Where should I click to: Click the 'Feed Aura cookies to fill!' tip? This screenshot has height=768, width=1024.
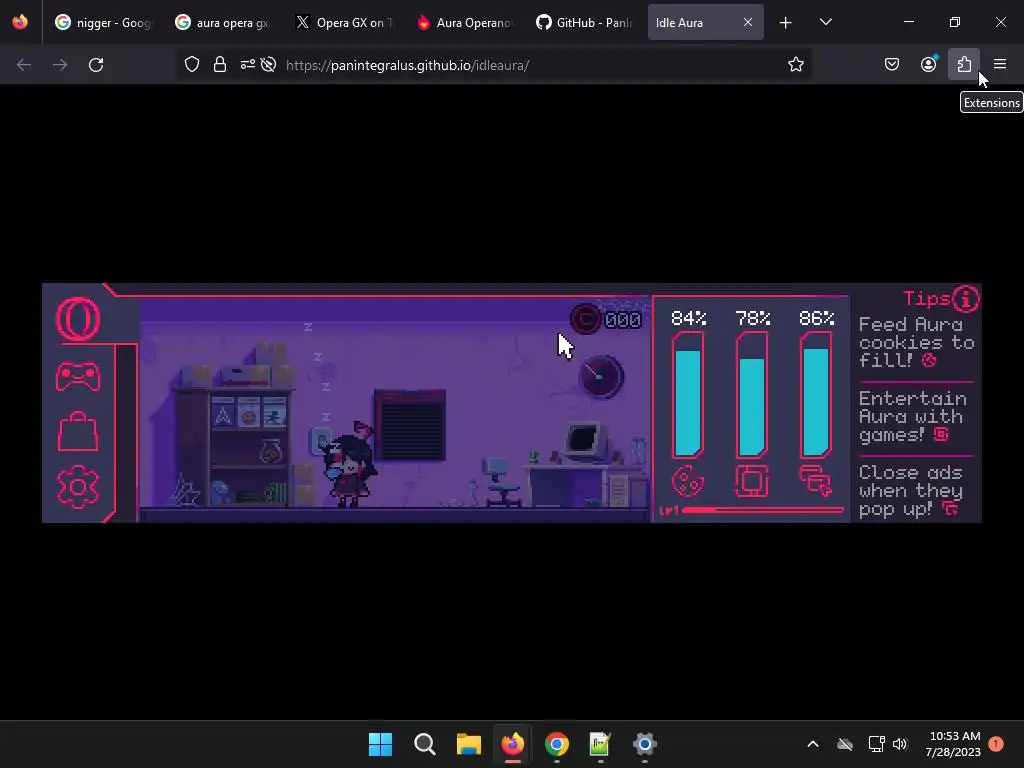[x=916, y=342]
